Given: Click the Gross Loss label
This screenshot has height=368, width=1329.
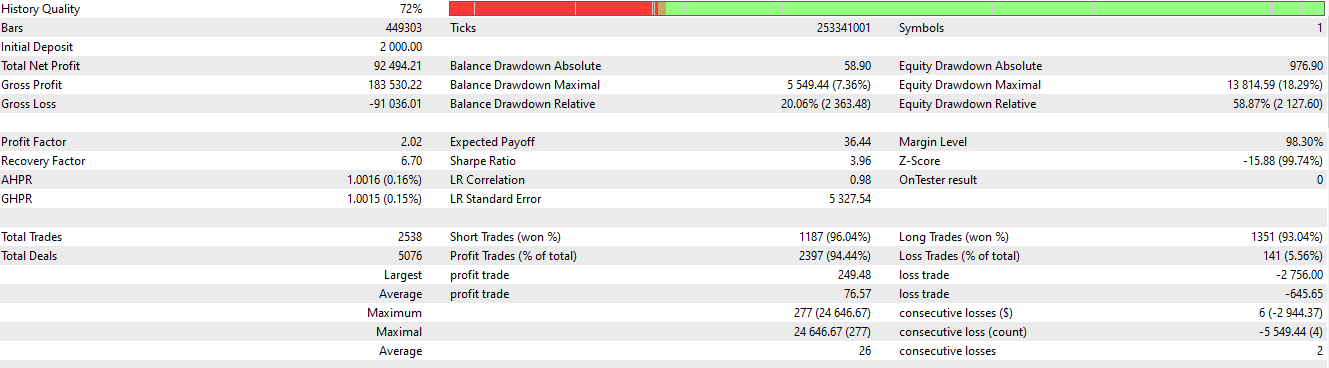Looking at the screenshot, I should pos(30,104).
